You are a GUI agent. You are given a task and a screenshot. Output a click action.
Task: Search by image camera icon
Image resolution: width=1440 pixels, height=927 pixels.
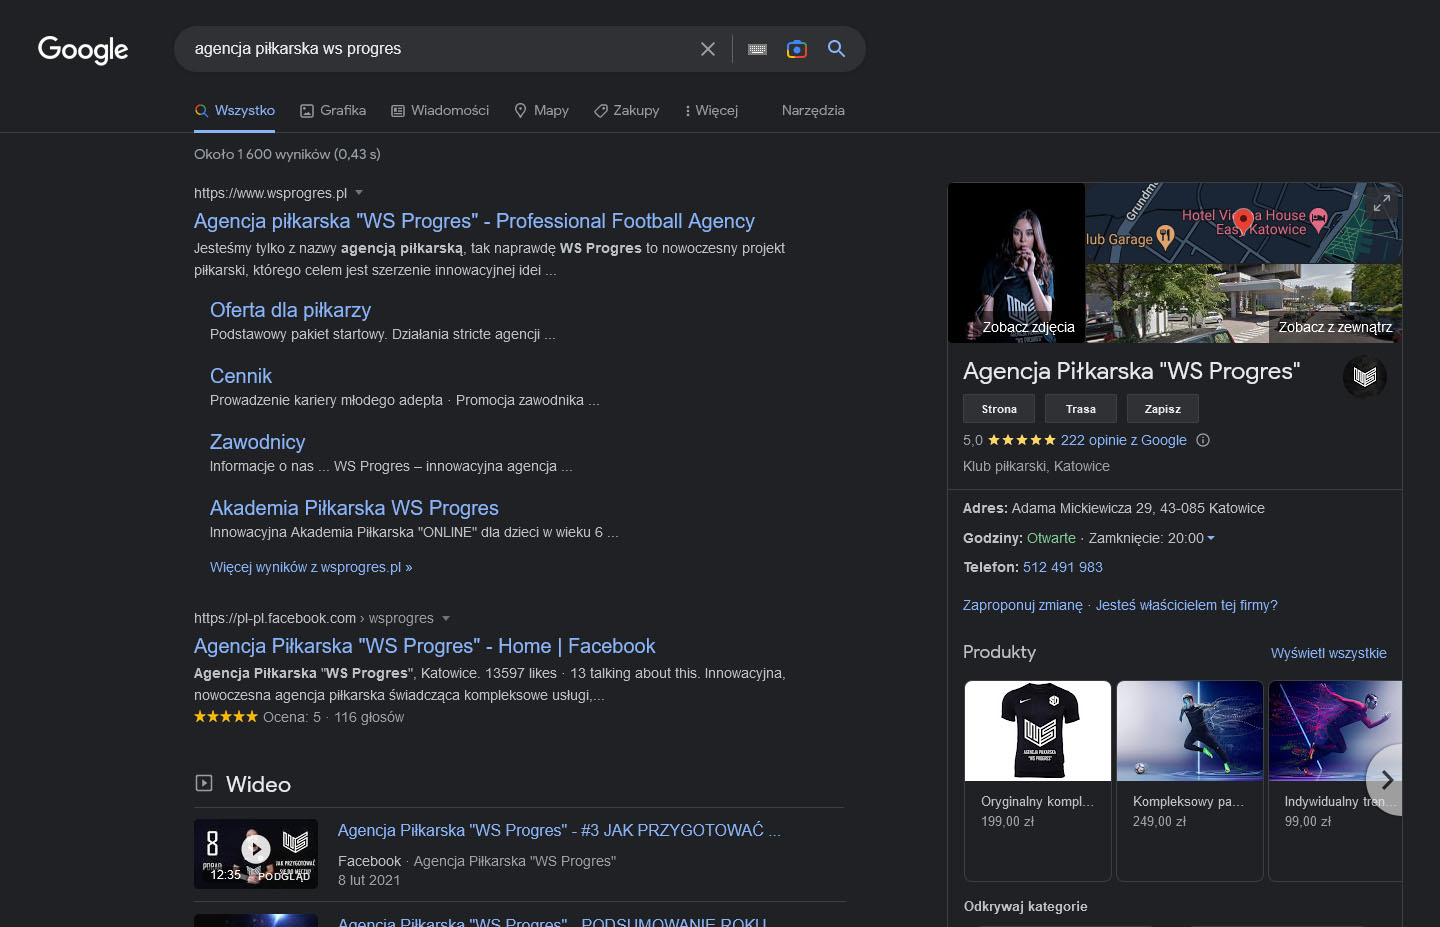797,49
